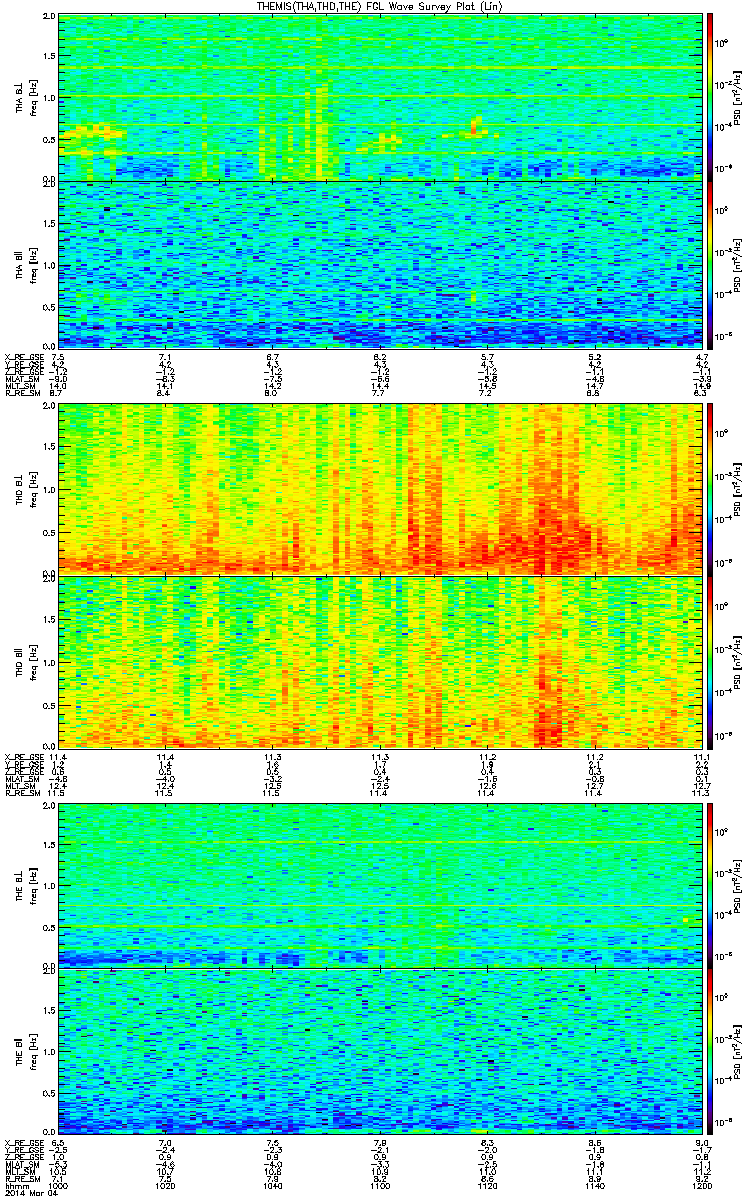The height and width of the screenshot is (1200, 750).
Task: Click the '1.0' frequency tick of THD B⊥ panel
Action: coord(48,491)
